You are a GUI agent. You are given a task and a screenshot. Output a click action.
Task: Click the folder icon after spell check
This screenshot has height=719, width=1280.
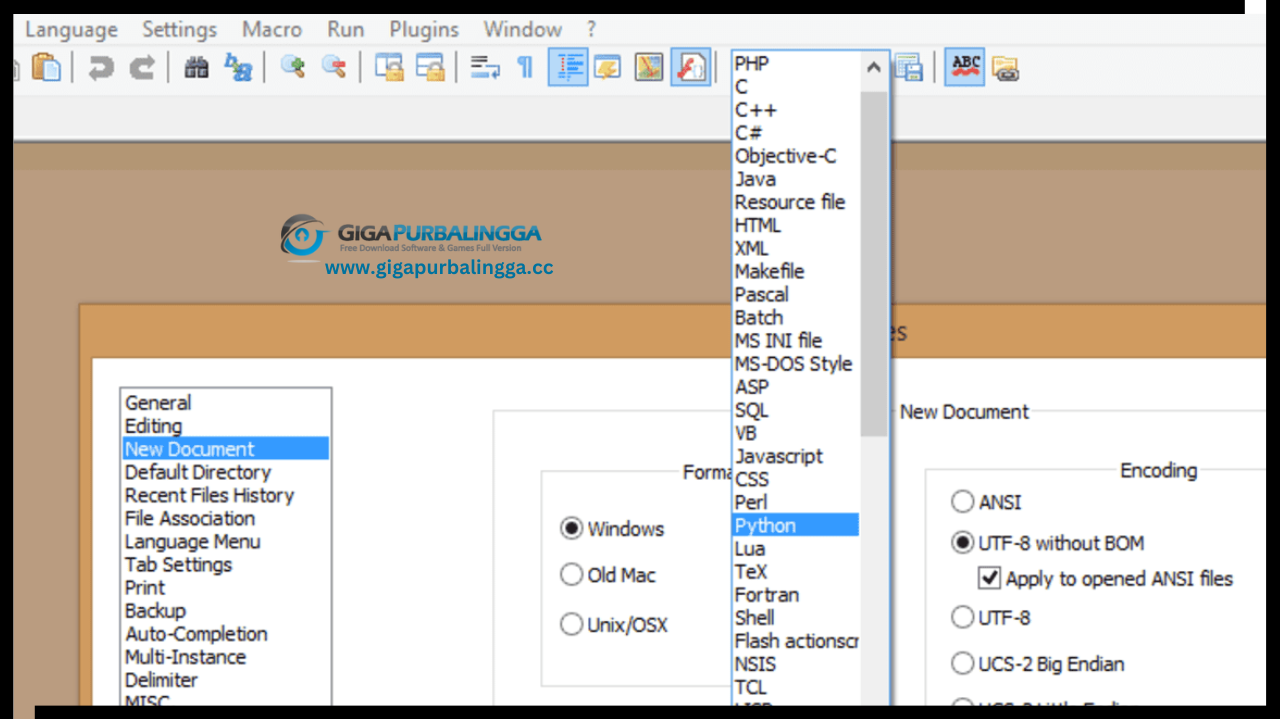(x=1005, y=68)
